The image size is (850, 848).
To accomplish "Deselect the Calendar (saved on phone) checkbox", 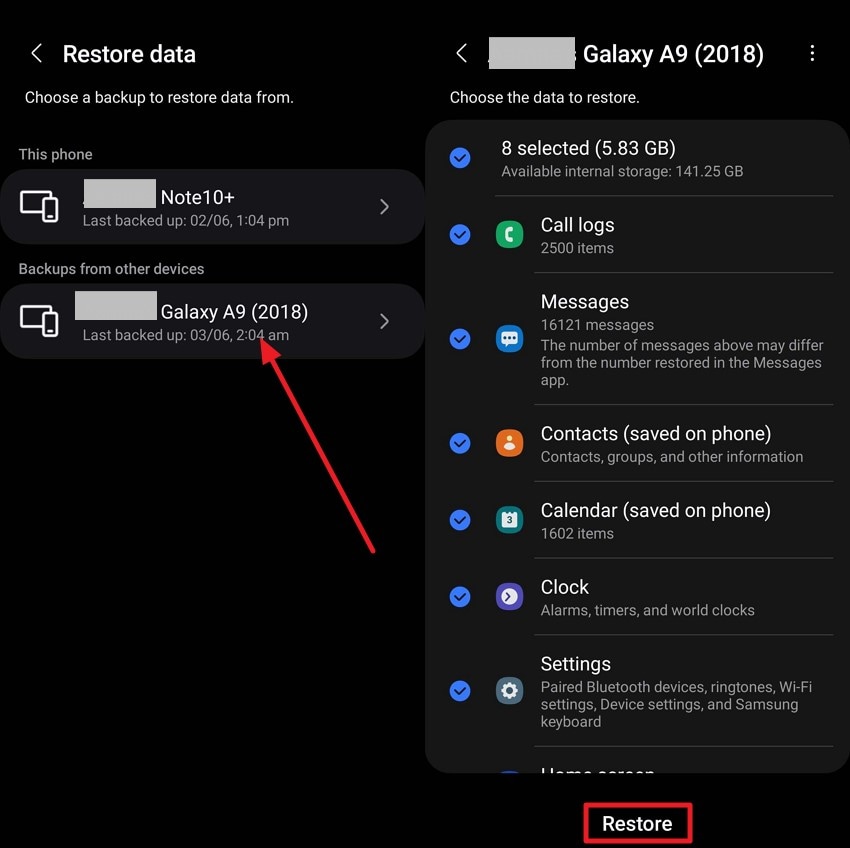I will pos(460,520).
